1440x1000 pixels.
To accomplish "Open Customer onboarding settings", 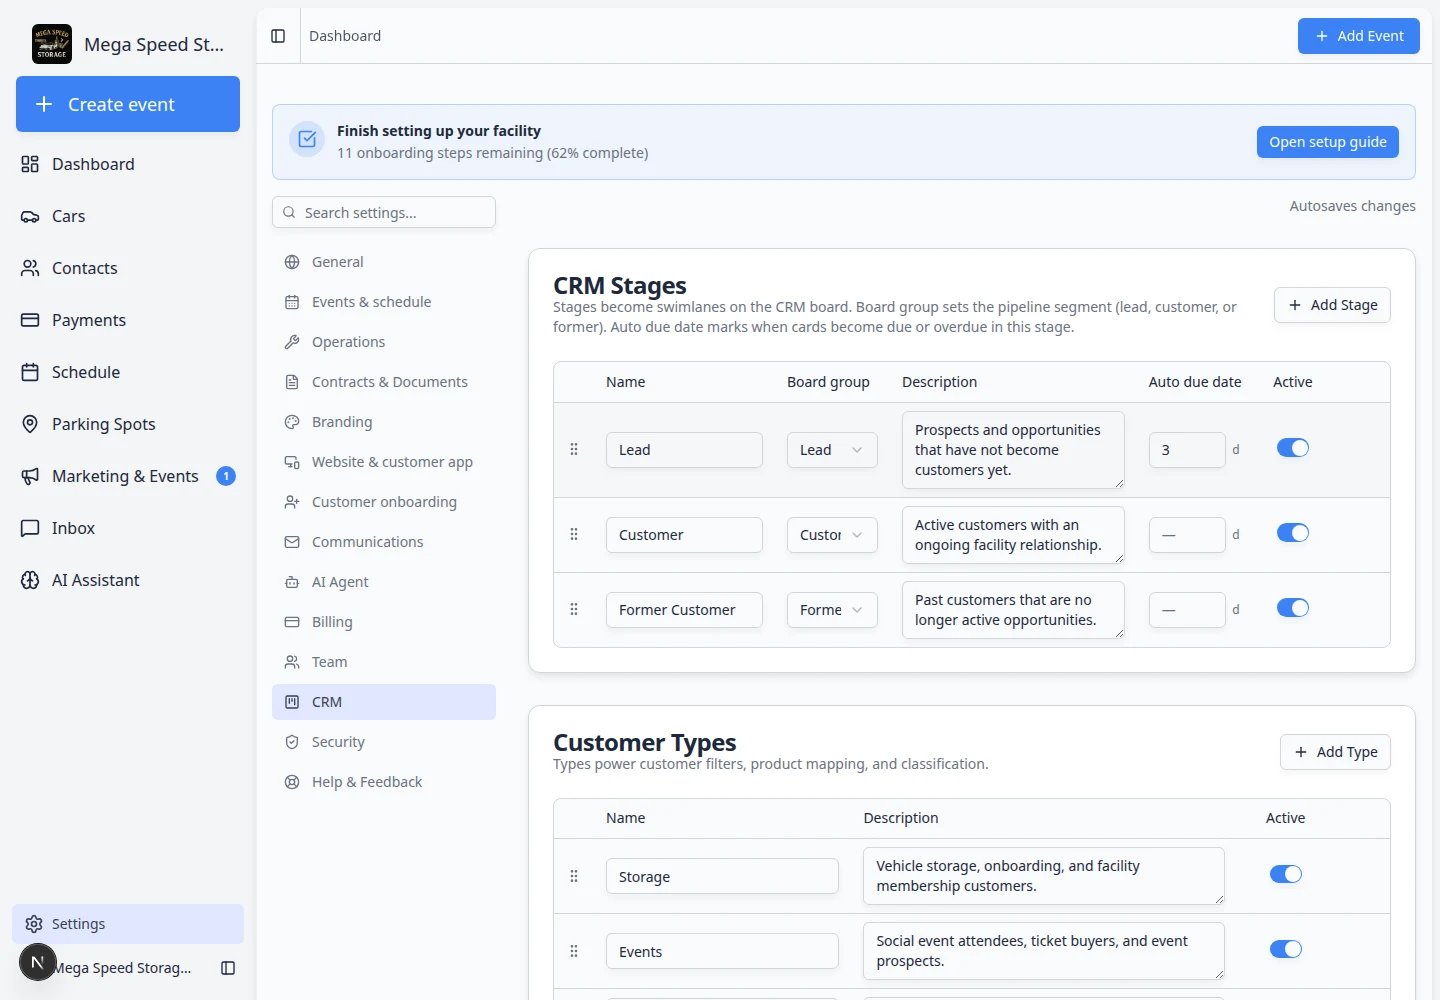I will click(x=384, y=502).
